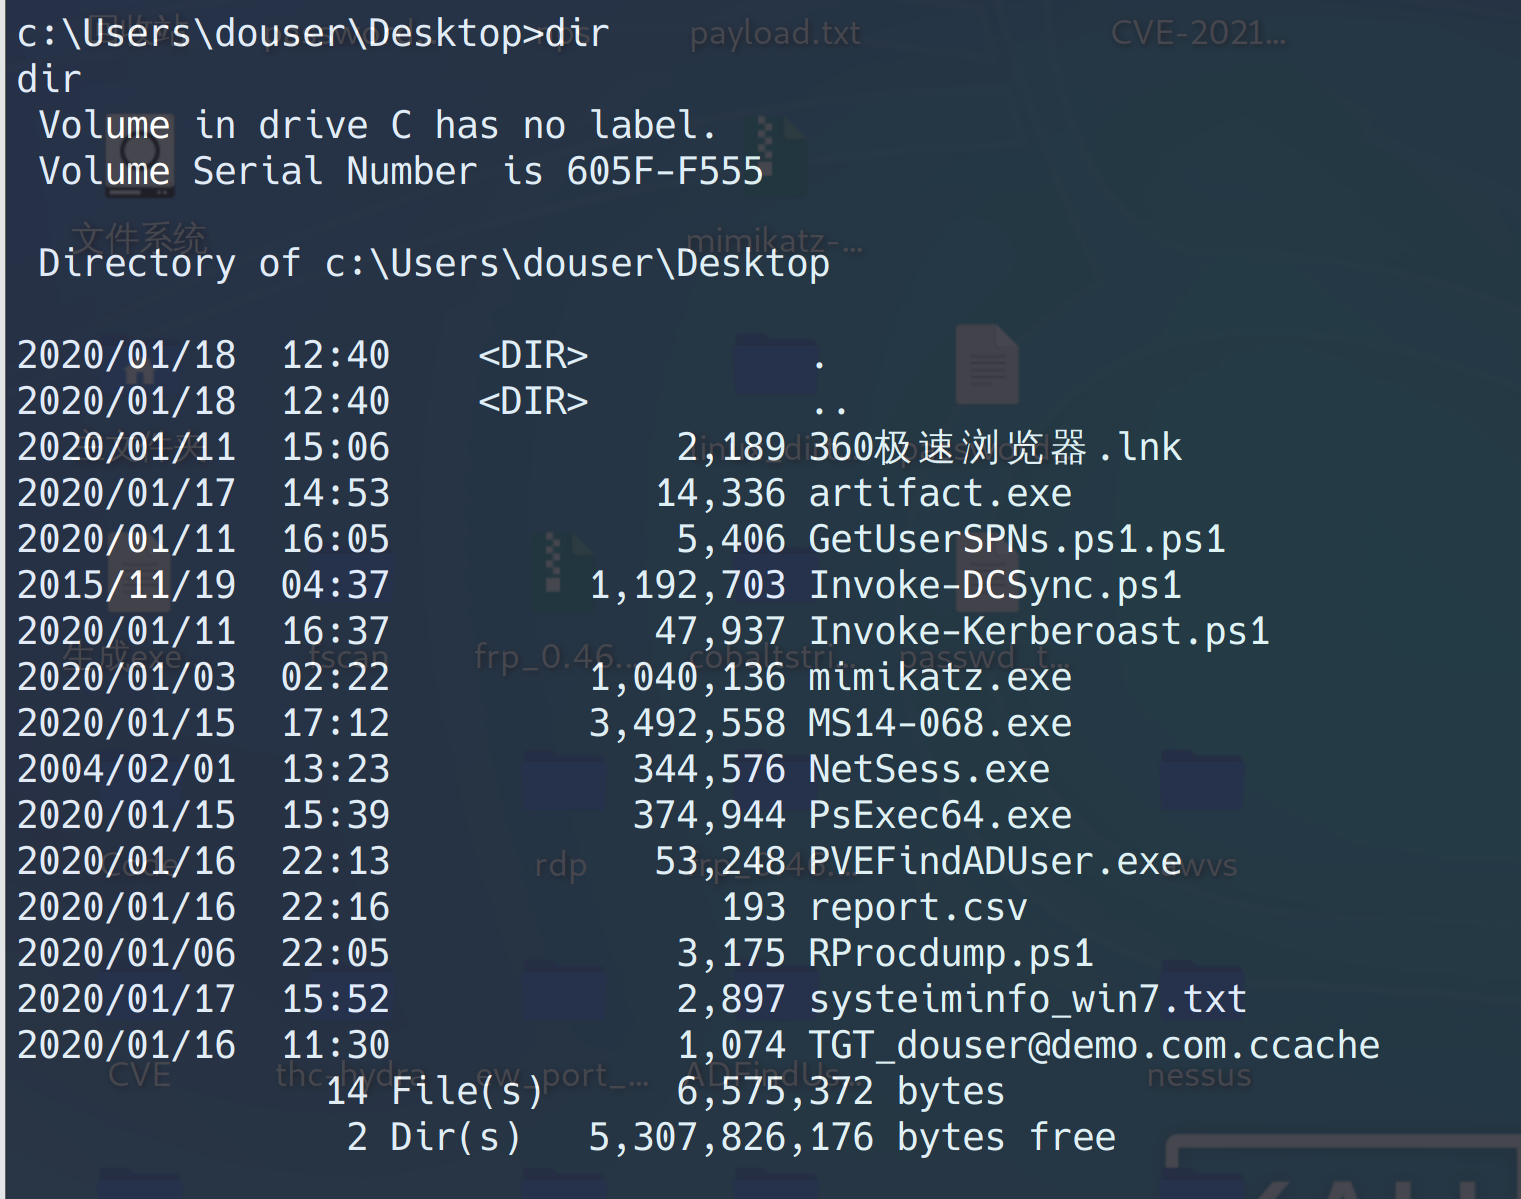Open the payload.txt desktop file

pyautogui.click(x=774, y=33)
